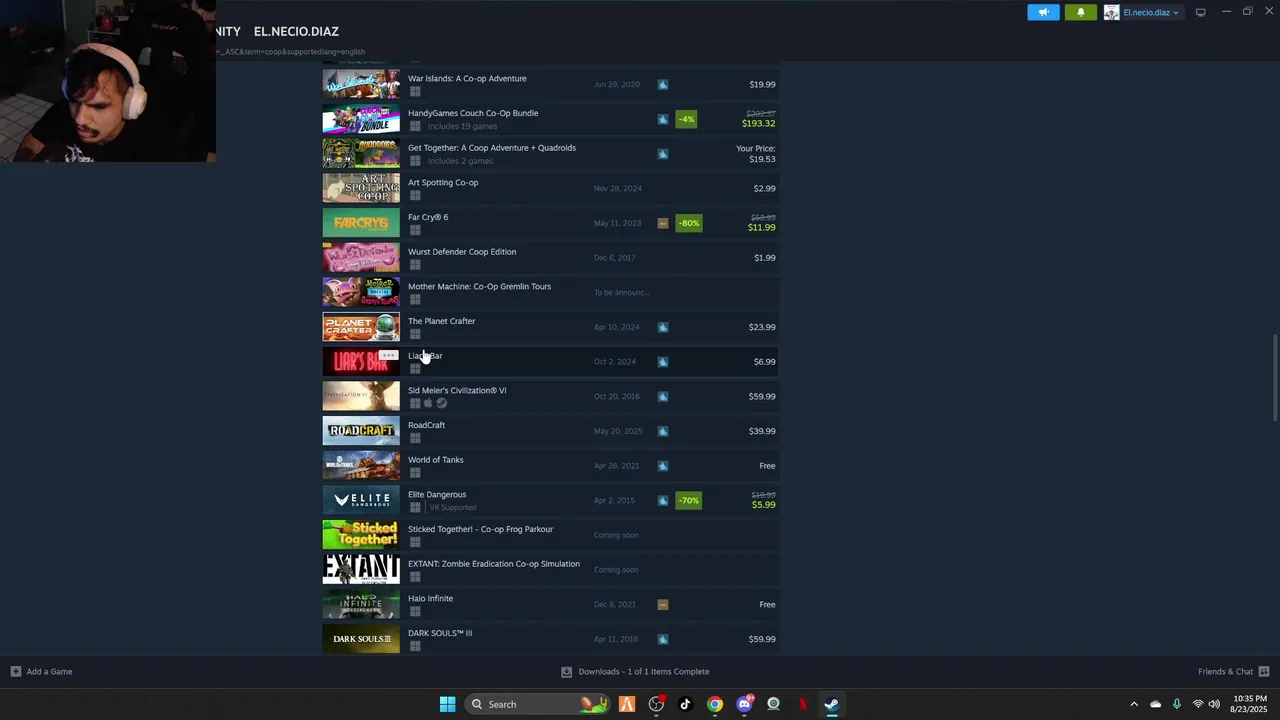Viewport: 1280px width, 720px height.
Task: Open TikTok from the taskbar
Action: pyautogui.click(x=685, y=704)
